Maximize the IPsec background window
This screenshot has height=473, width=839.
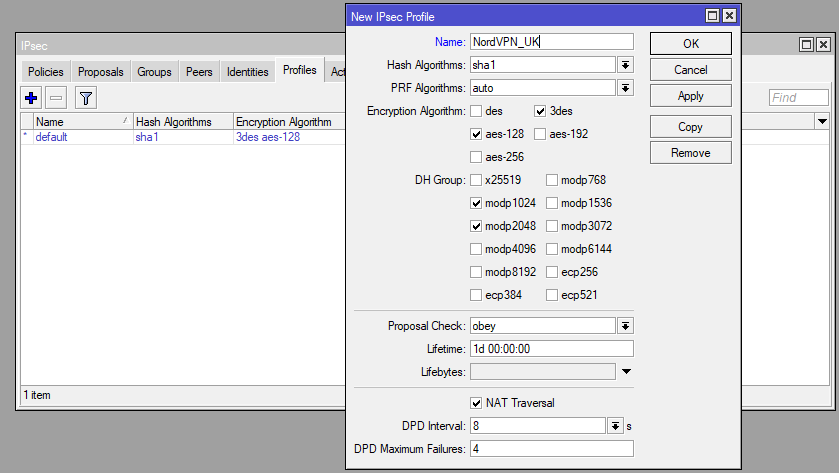[806, 44]
